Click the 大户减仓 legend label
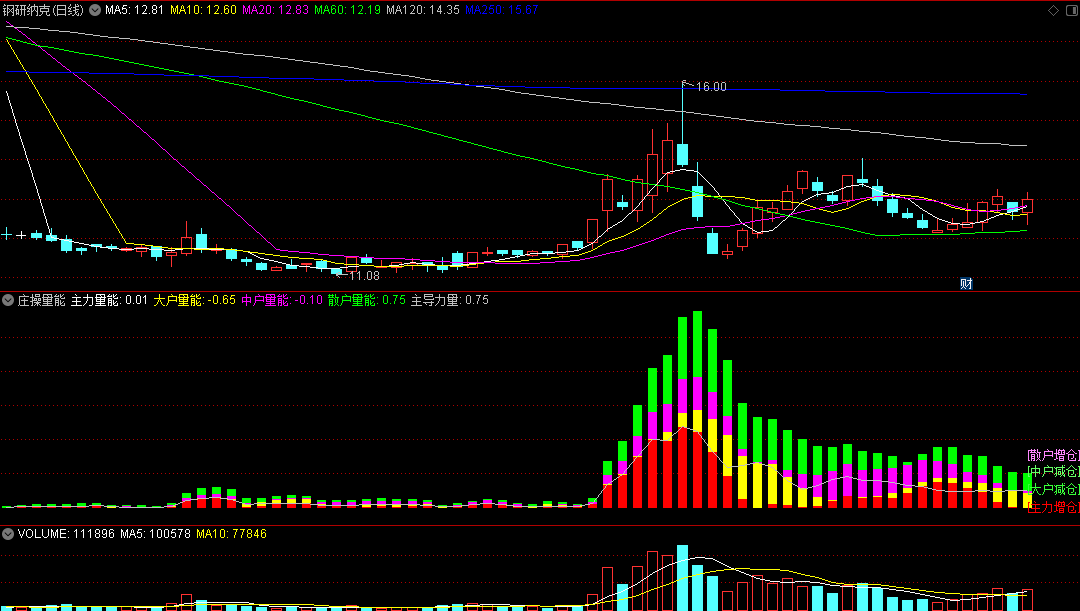Screen dimensions: 1080x611 1052,490
